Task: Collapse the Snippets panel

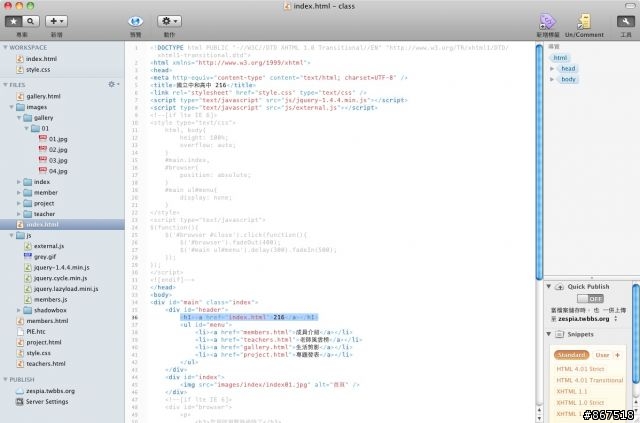Action: coord(549,334)
